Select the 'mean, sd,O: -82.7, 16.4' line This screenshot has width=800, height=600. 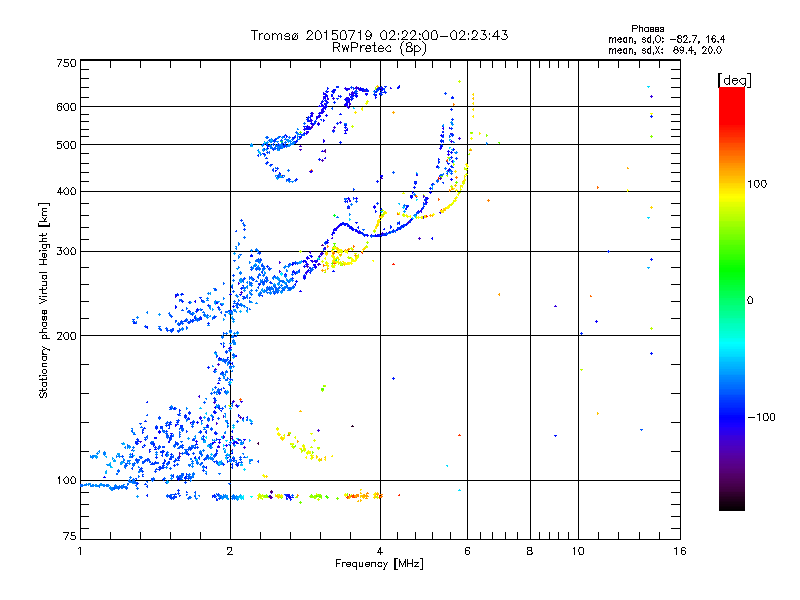coord(666,39)
